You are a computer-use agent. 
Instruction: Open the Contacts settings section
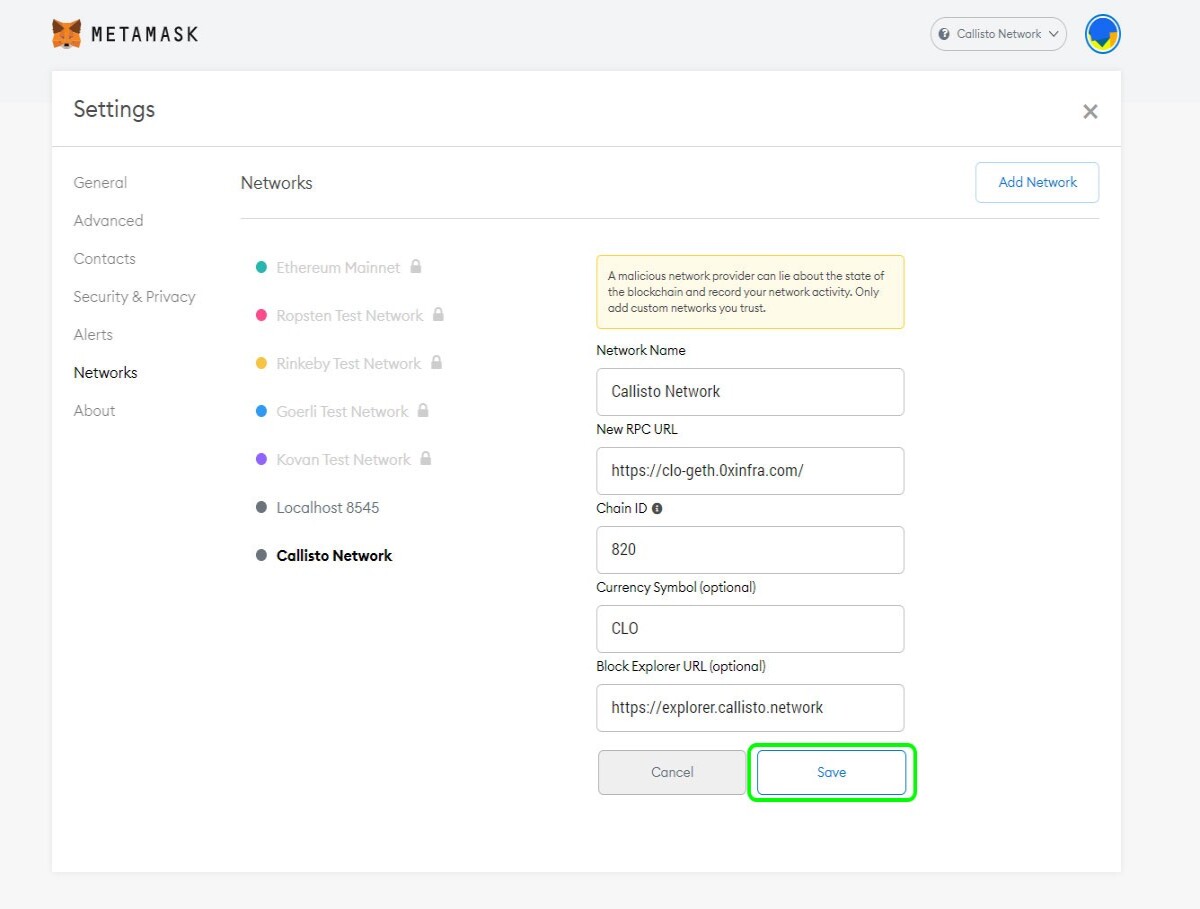point(104,259)
